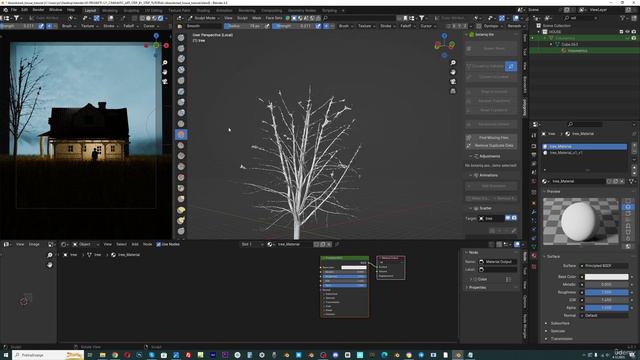Image resolution: width=640 pixels, height=360 pixels.
Task: Toggle Radius pen pressure in main header
Action: pos(267,26)
